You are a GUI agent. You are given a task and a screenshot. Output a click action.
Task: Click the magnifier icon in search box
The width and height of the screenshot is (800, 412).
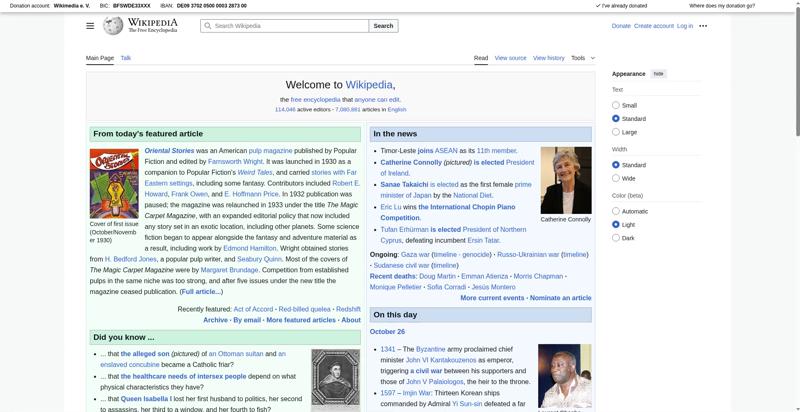pyautogui.click(x=207, y=26)
